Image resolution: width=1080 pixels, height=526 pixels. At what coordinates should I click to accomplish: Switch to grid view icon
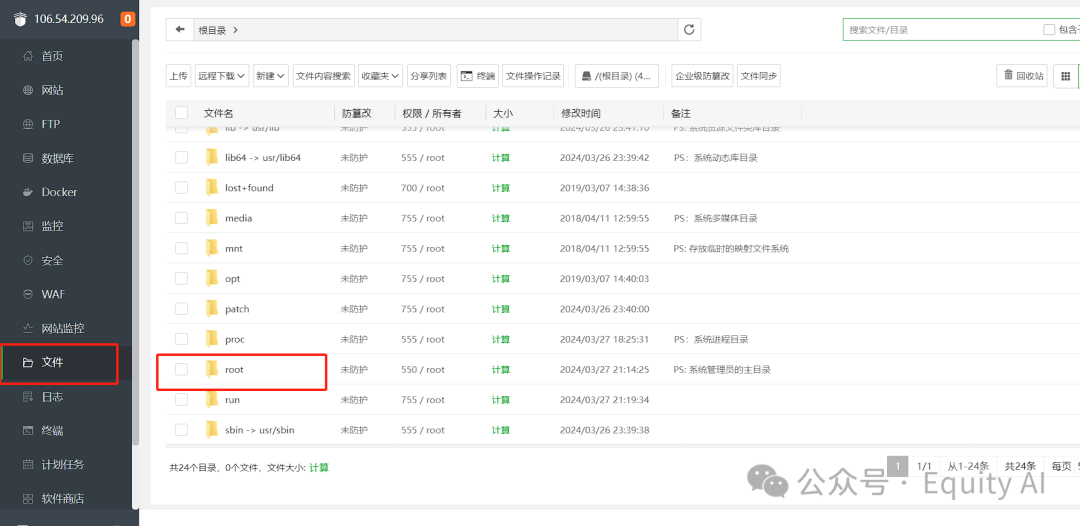1065,76
